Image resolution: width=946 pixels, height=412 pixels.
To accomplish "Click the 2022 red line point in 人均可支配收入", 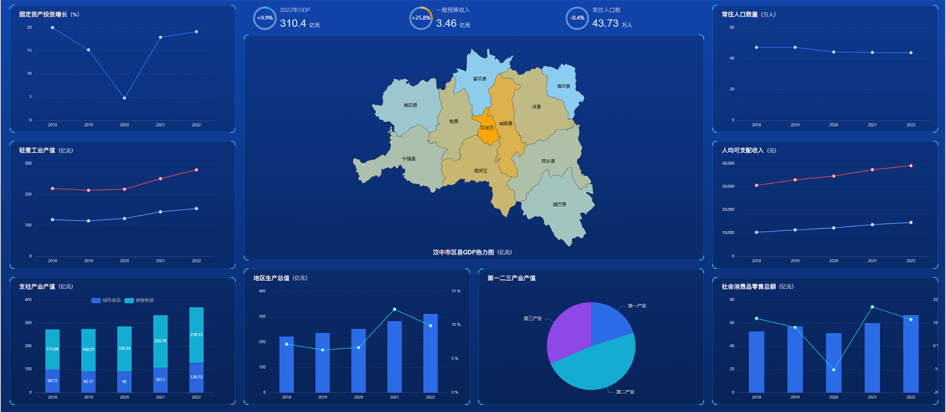I will click(x=910, y=166).
